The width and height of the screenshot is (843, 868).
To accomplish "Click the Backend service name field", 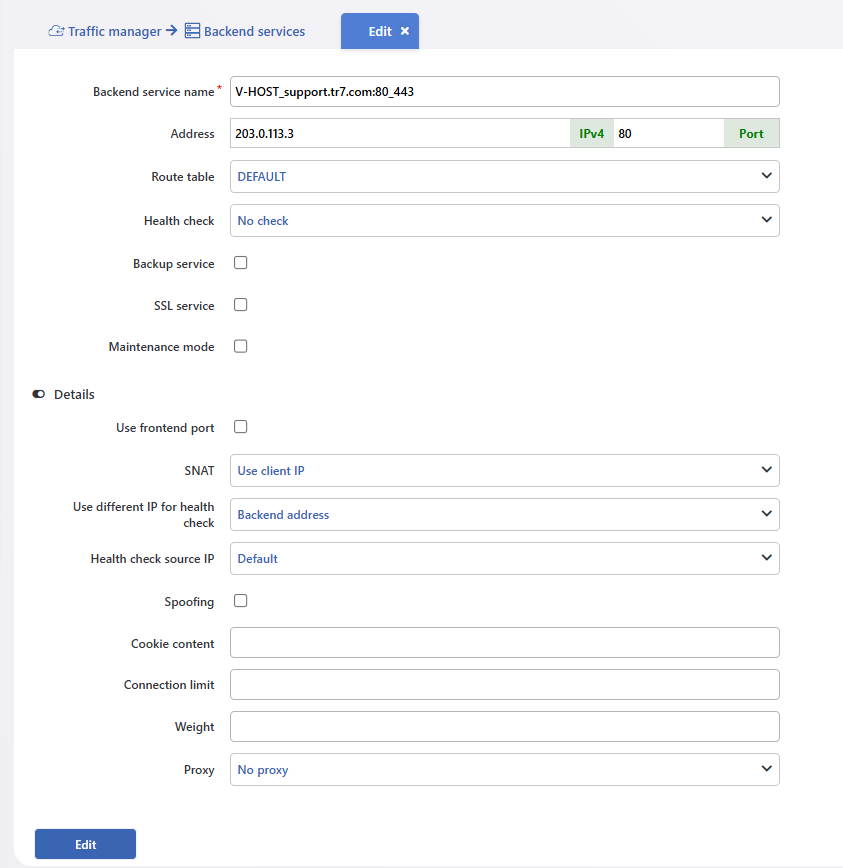I will point(505,92).
